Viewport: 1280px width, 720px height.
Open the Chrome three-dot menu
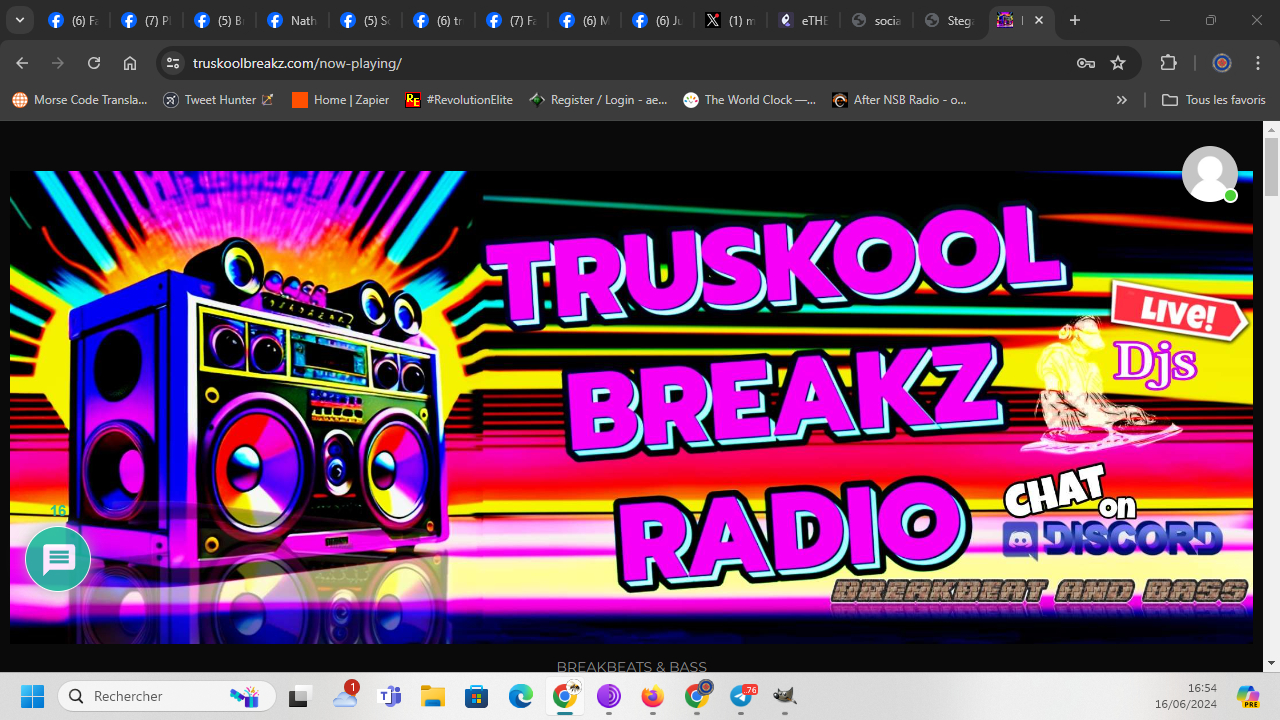coord(1257,63)
